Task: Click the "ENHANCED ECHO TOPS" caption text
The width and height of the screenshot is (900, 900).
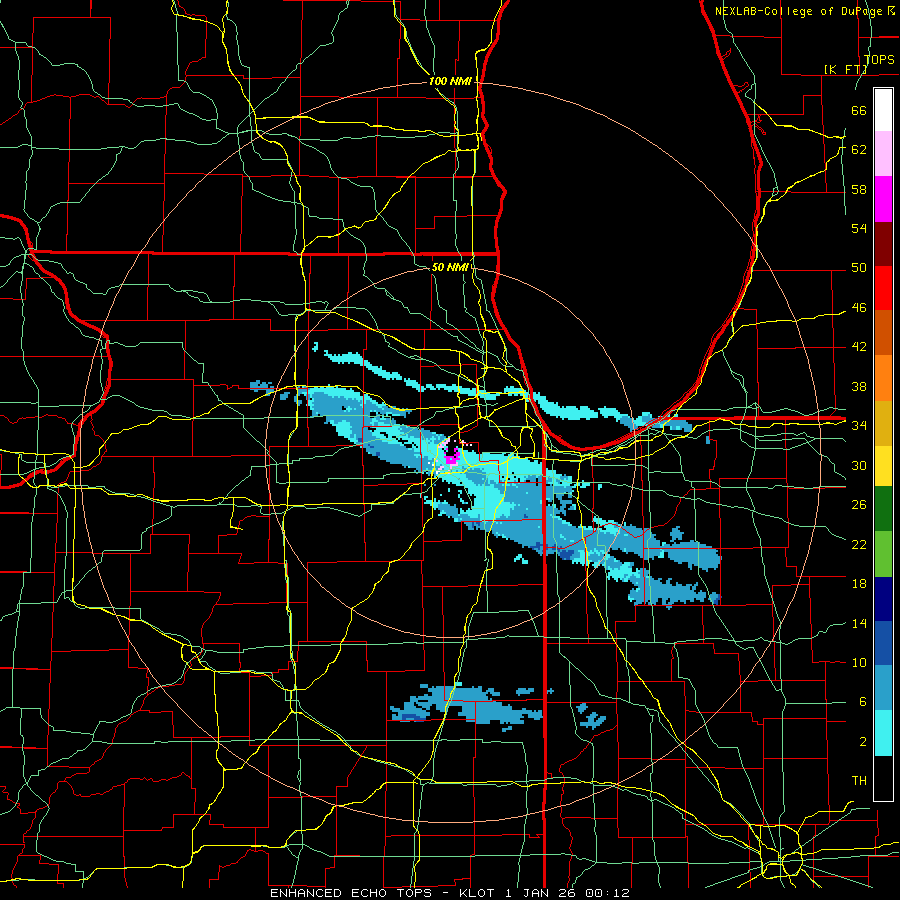Action: [x=351, y=893]
